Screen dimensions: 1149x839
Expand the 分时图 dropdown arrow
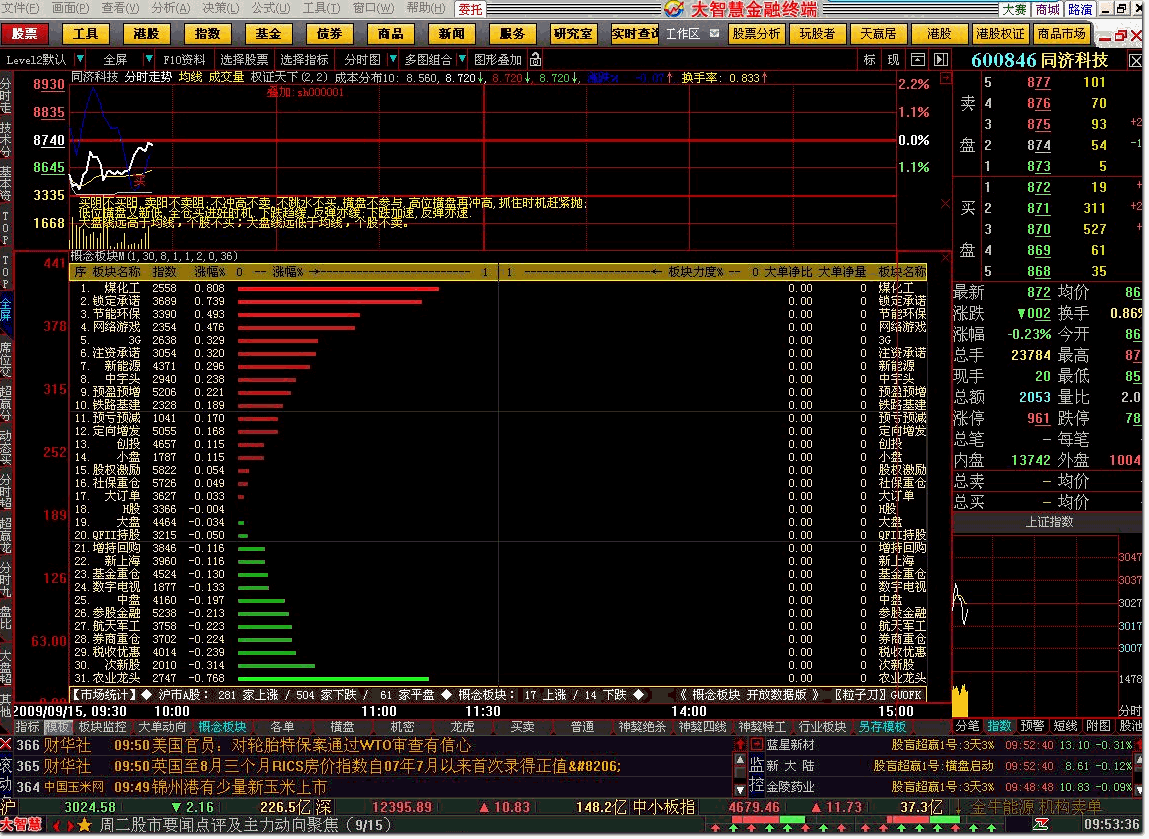point(393,59)
